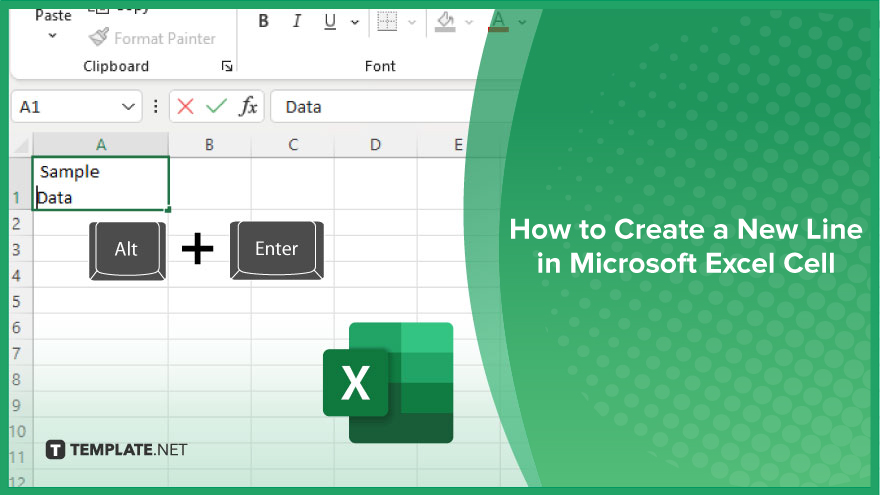This screenshot has width=880, height=495.
Task: Apply font color A
Action: pyautogui.click(x=498, y=21)
